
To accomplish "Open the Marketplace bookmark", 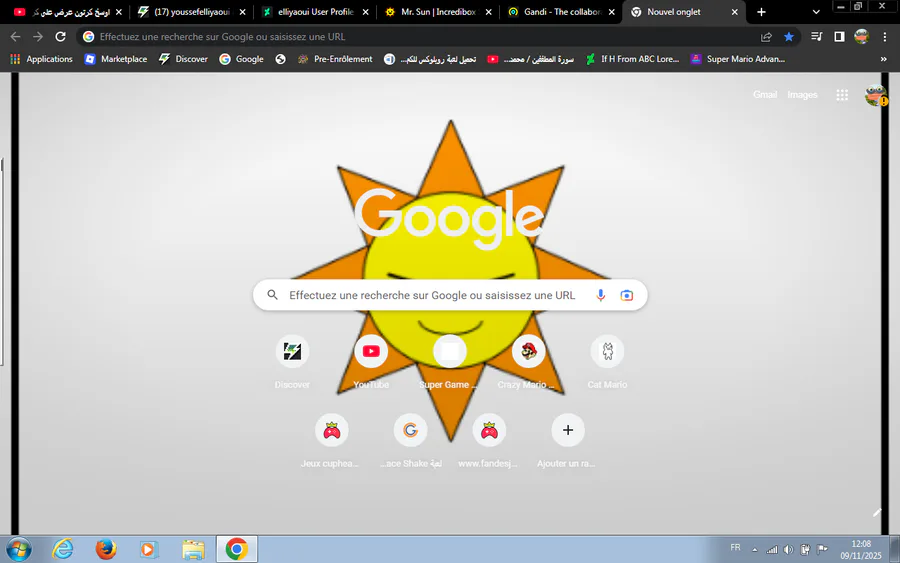I will tap(116, 59).
